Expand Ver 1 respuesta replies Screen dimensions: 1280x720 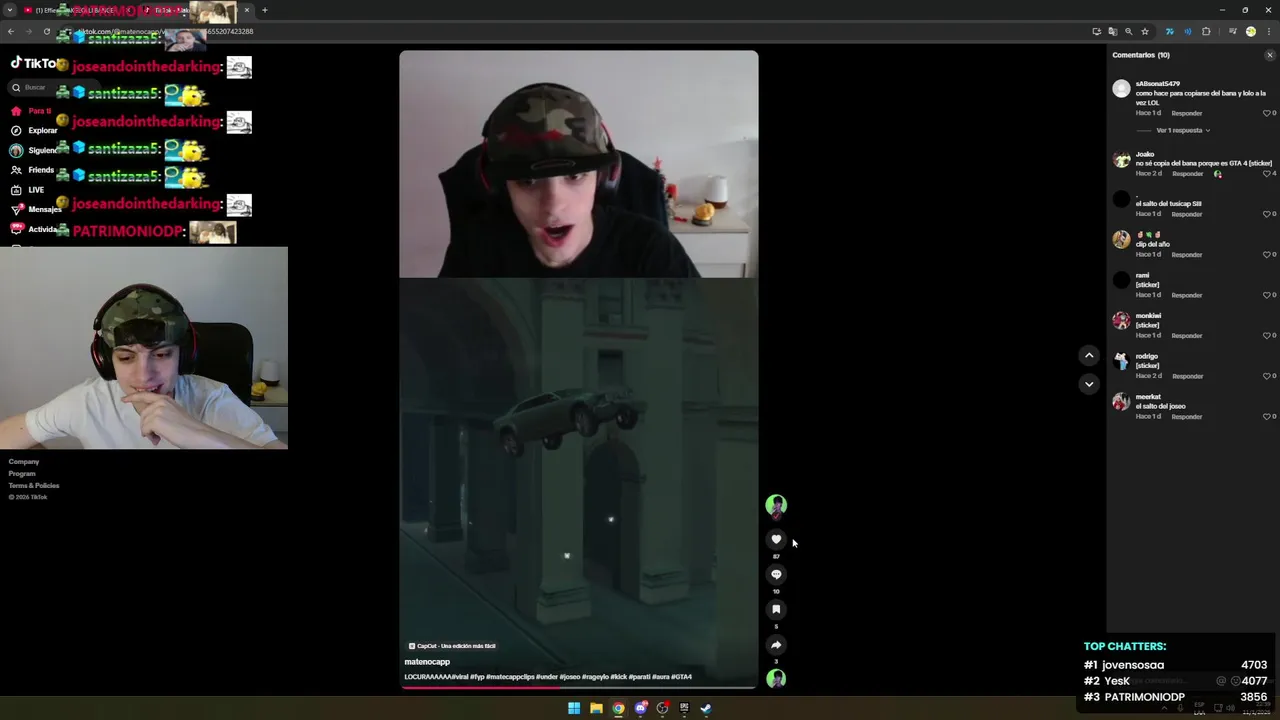[x=1183, y=130]
